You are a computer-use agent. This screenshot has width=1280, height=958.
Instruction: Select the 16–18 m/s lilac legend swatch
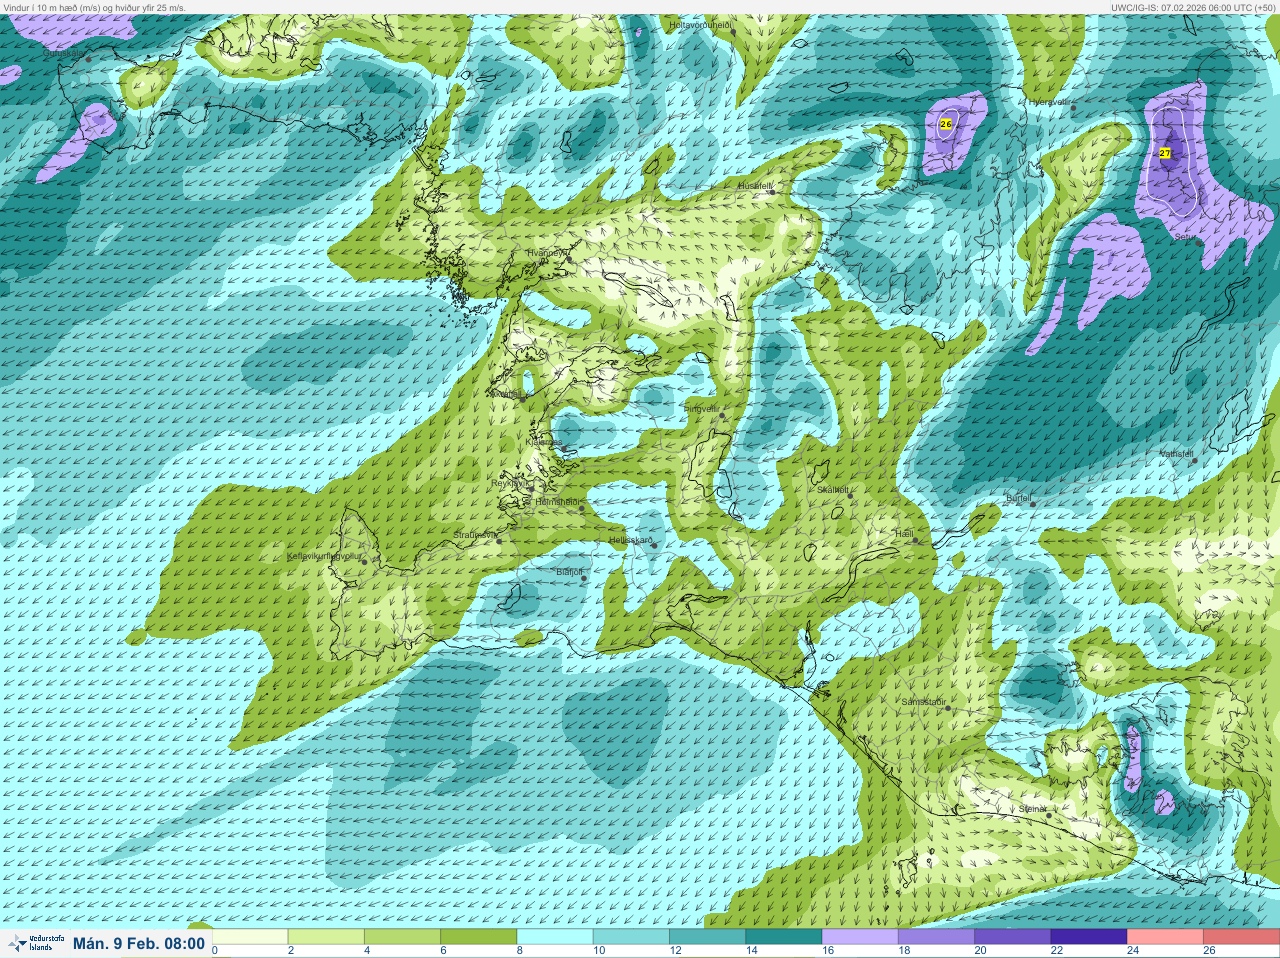(x=860, y=937)
